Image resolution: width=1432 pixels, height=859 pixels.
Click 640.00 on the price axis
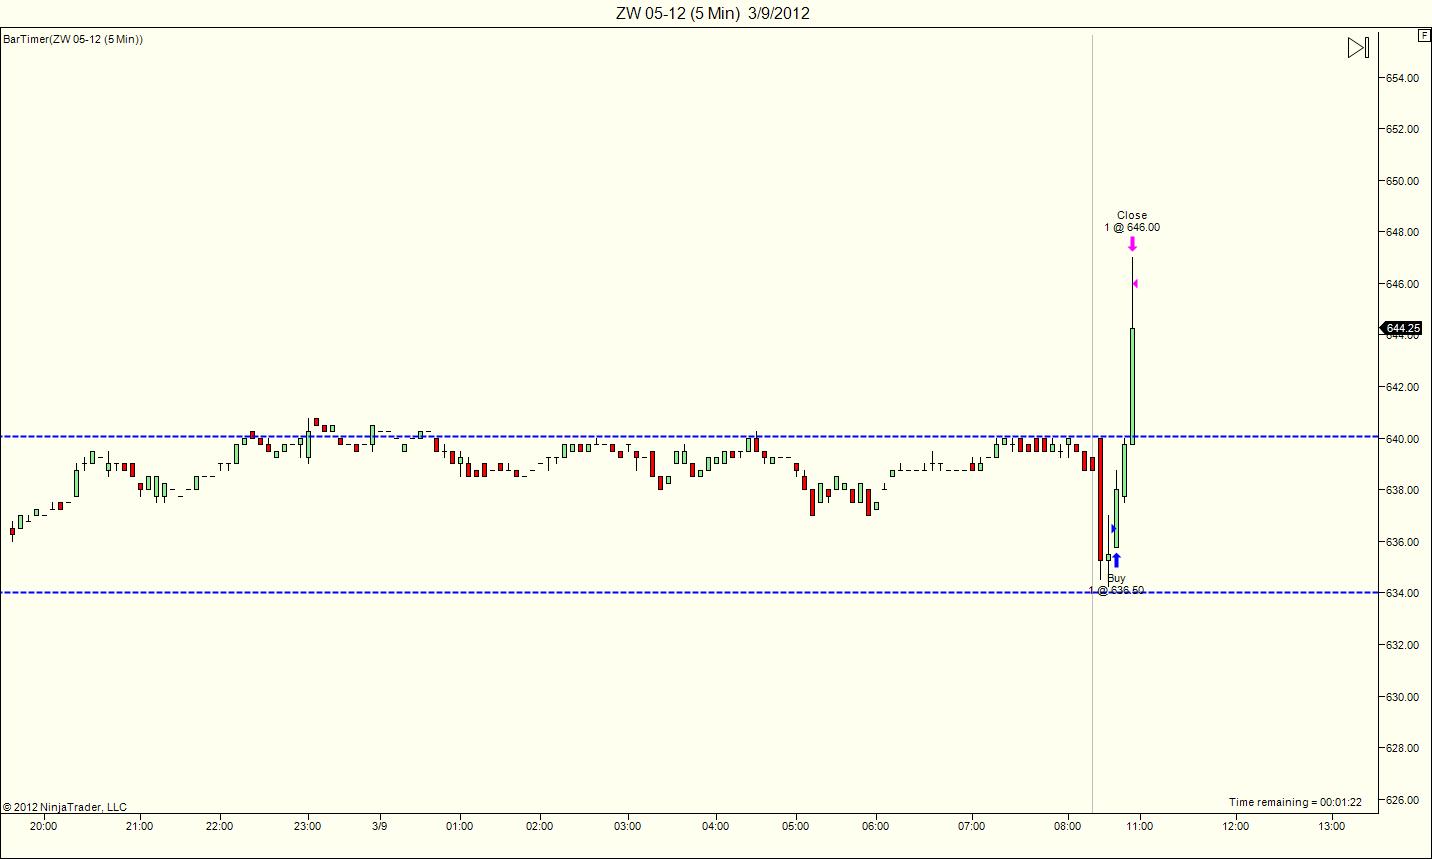(1402, 439)
